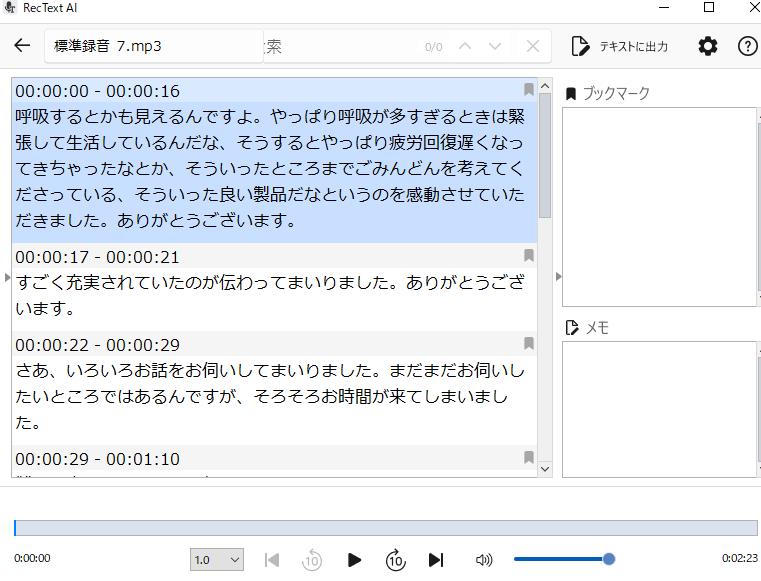The image size is (761, 581).
Task: Click inside the メモ text area
Action: click(x=658, y=408)
